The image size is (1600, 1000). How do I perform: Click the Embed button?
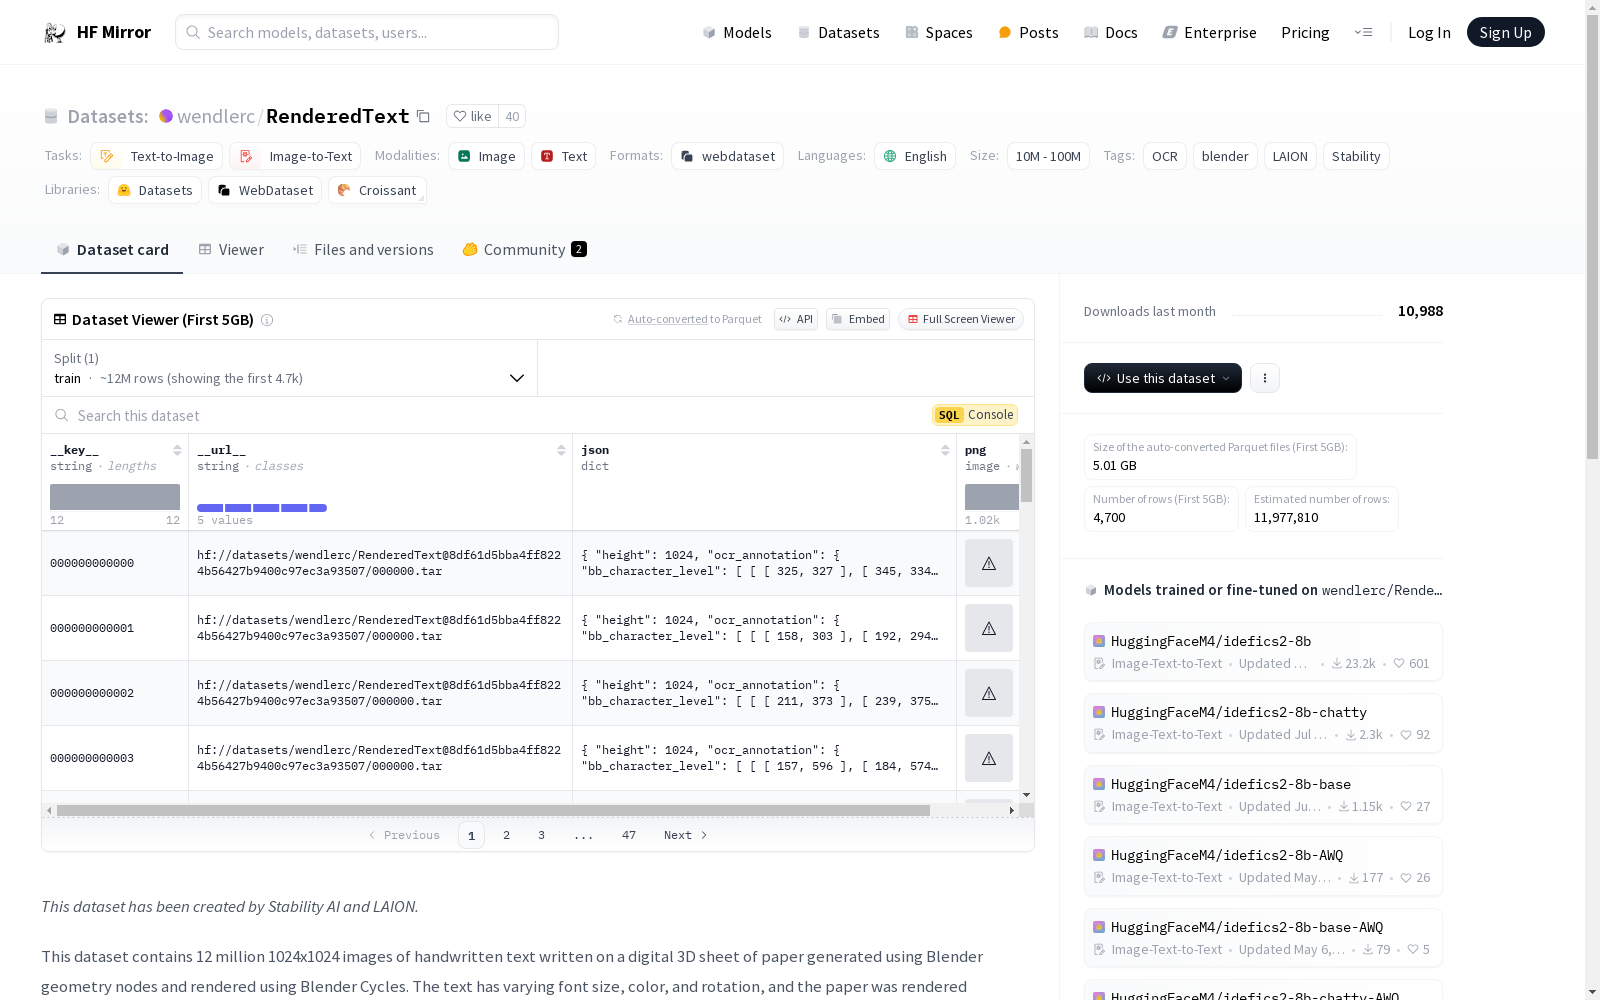[858, 319]
